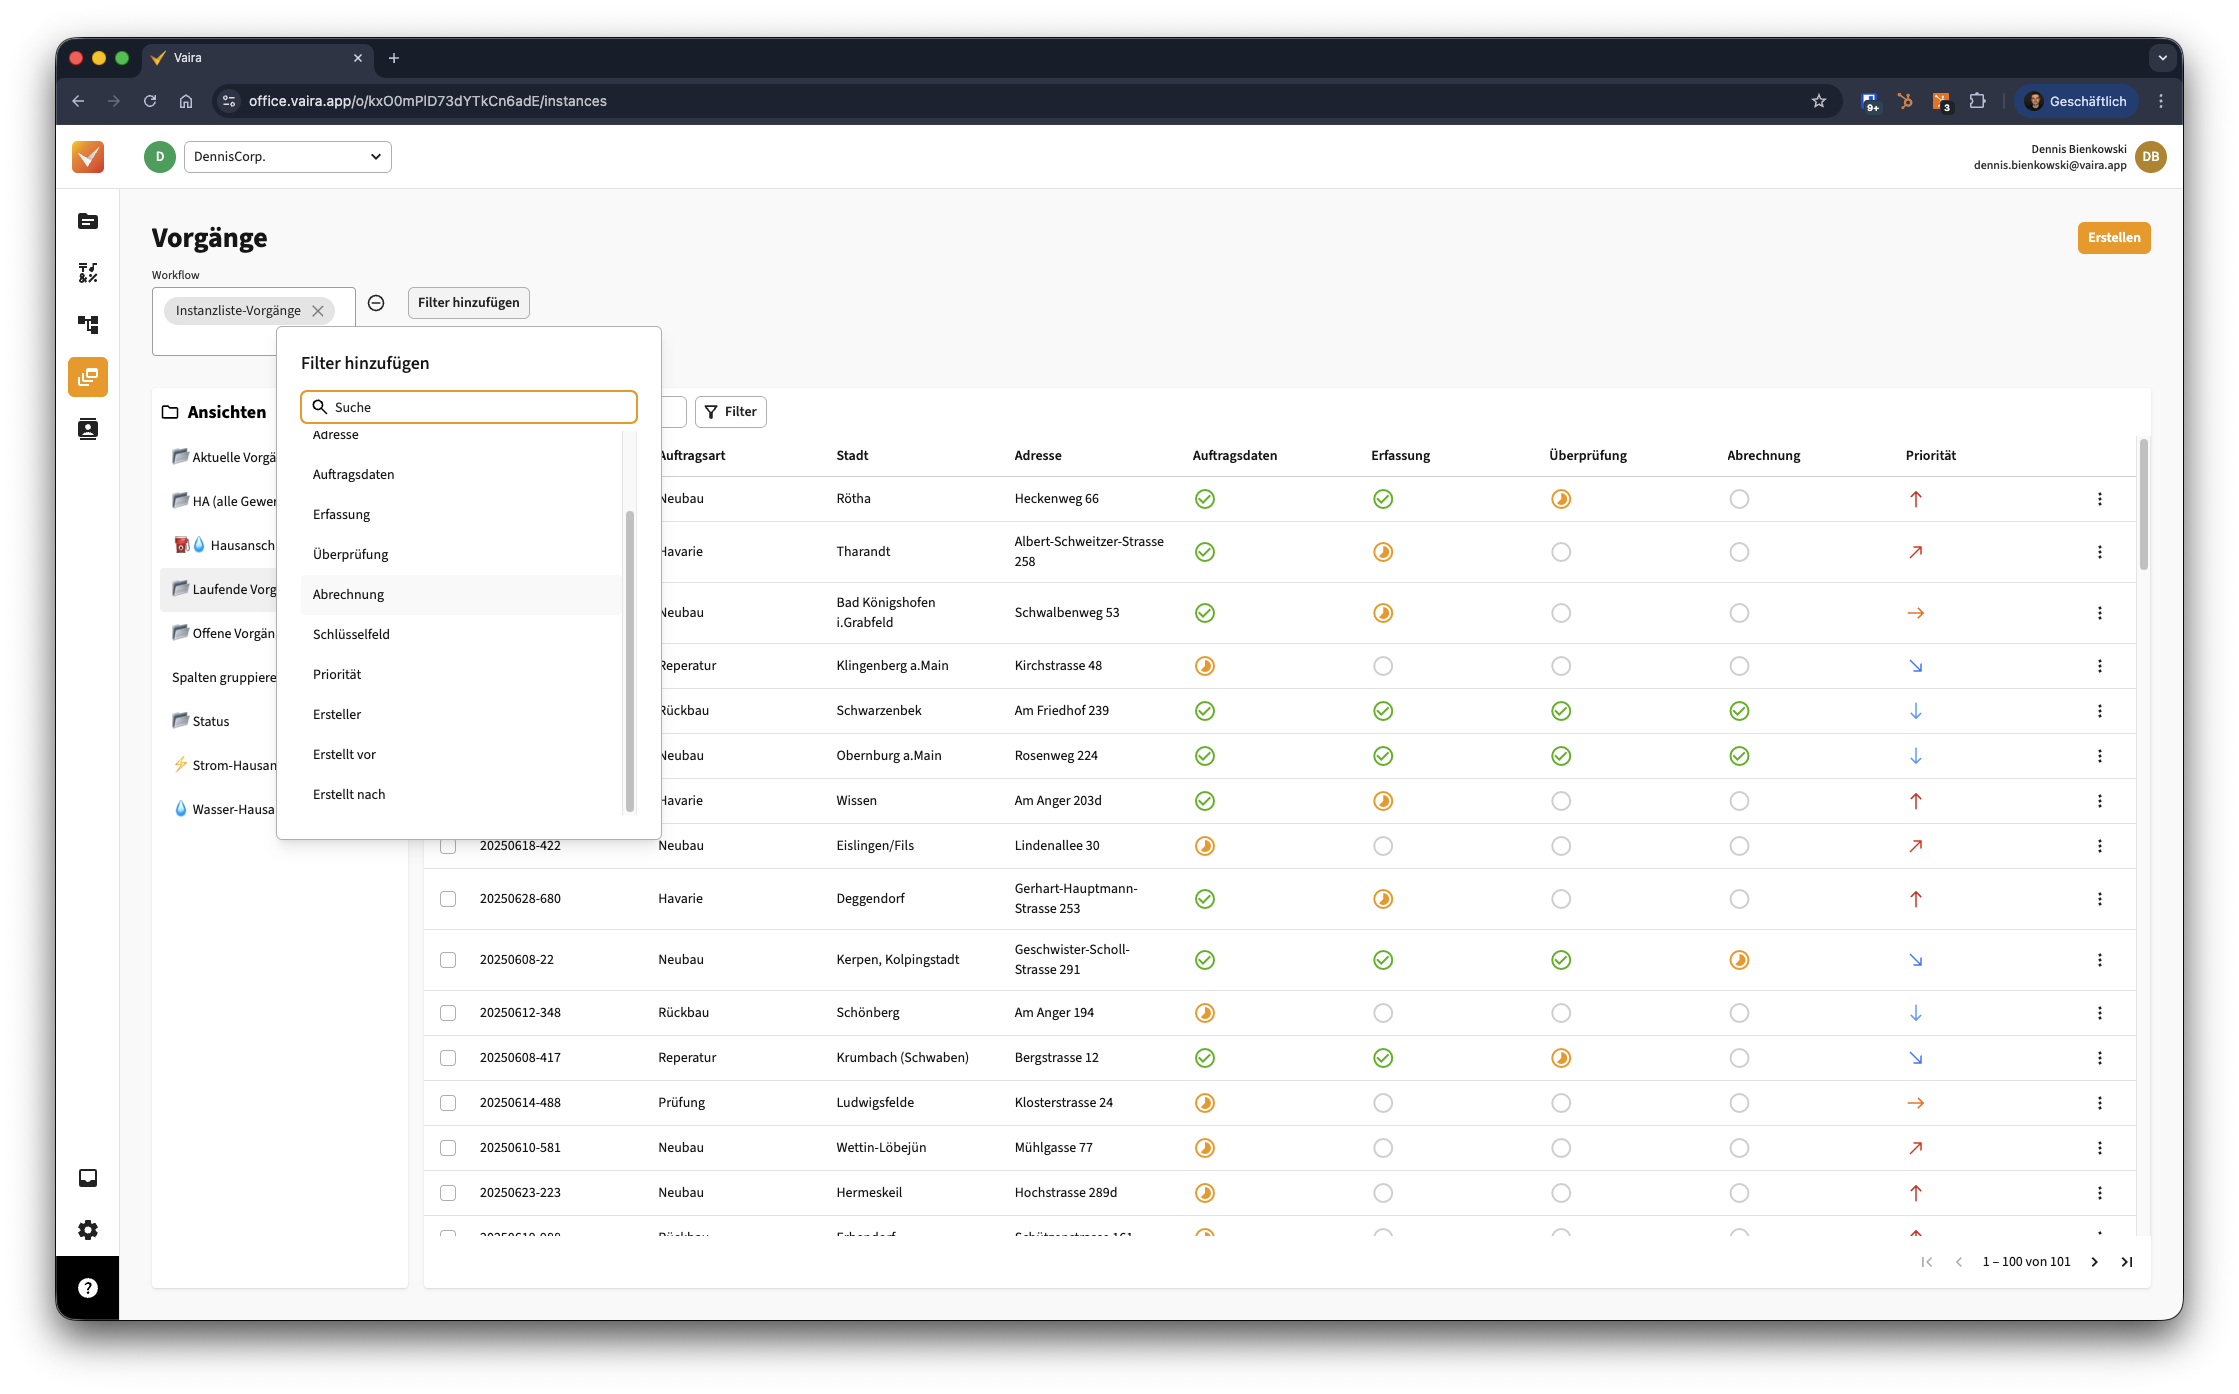
Task: Open the settings gear in sidebar
Action: pyautogui.click(x=88, y=1230)
